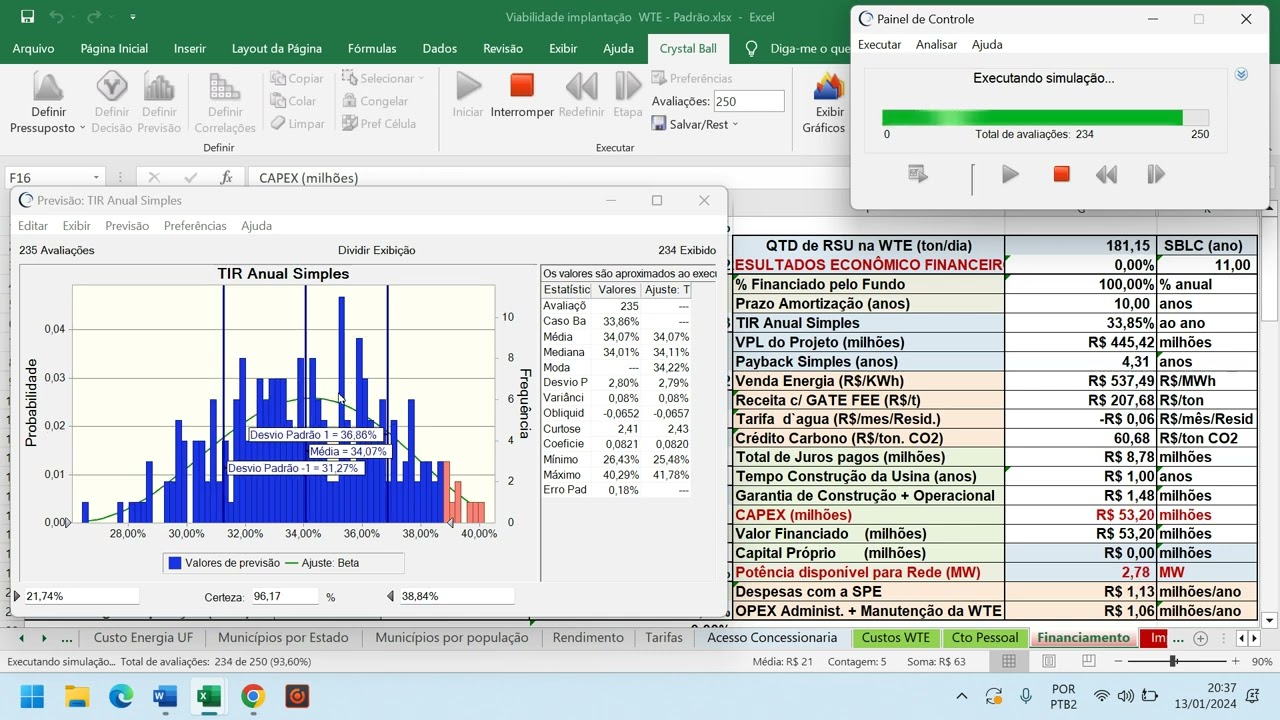Viewport: 1280px width, 720px height.
Task: Open Previsão menu in forecast window
Action: (127, 226)
